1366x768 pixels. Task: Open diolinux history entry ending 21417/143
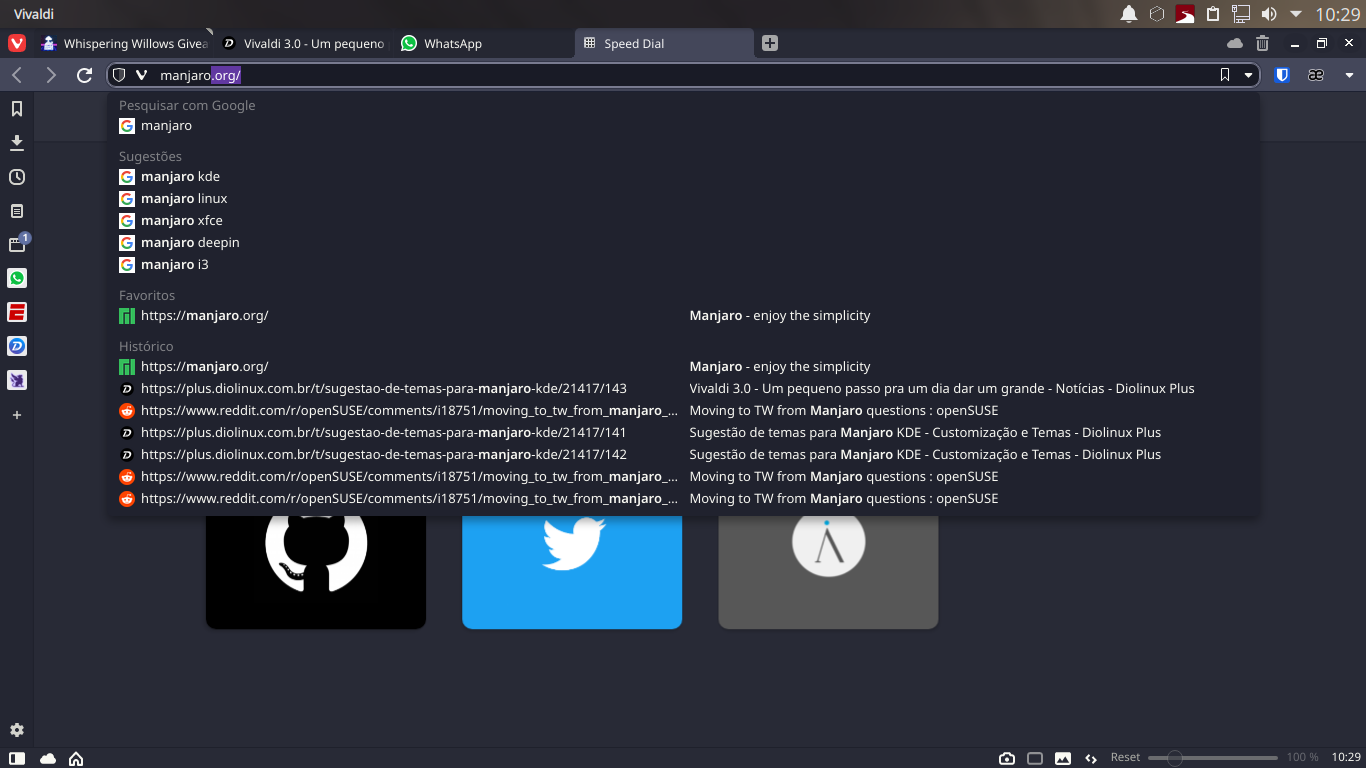pyautogui.click(x=683, y=389)
